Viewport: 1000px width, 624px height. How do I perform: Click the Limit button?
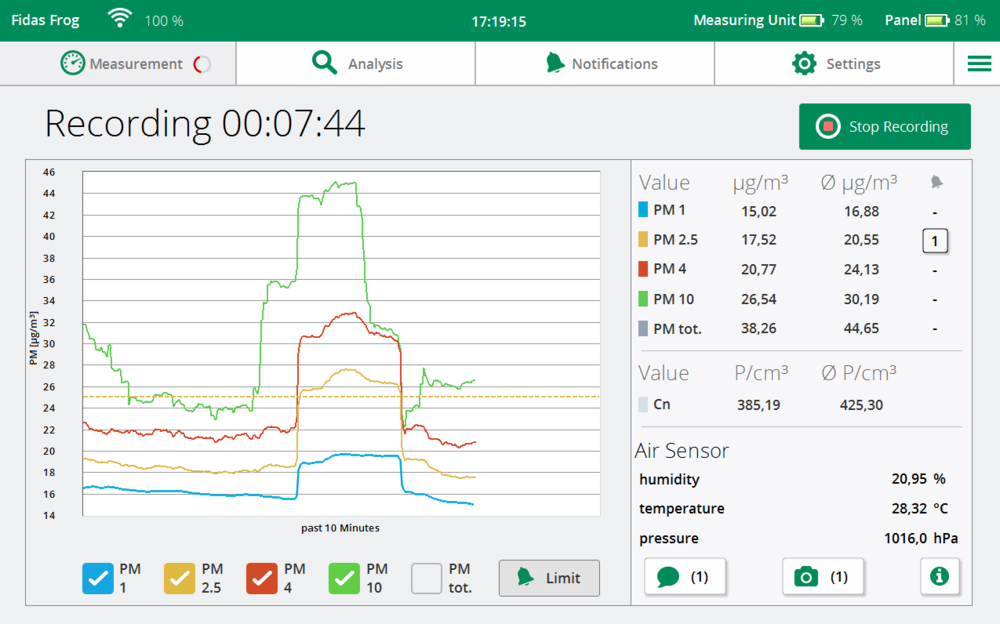tap(549, 578)
